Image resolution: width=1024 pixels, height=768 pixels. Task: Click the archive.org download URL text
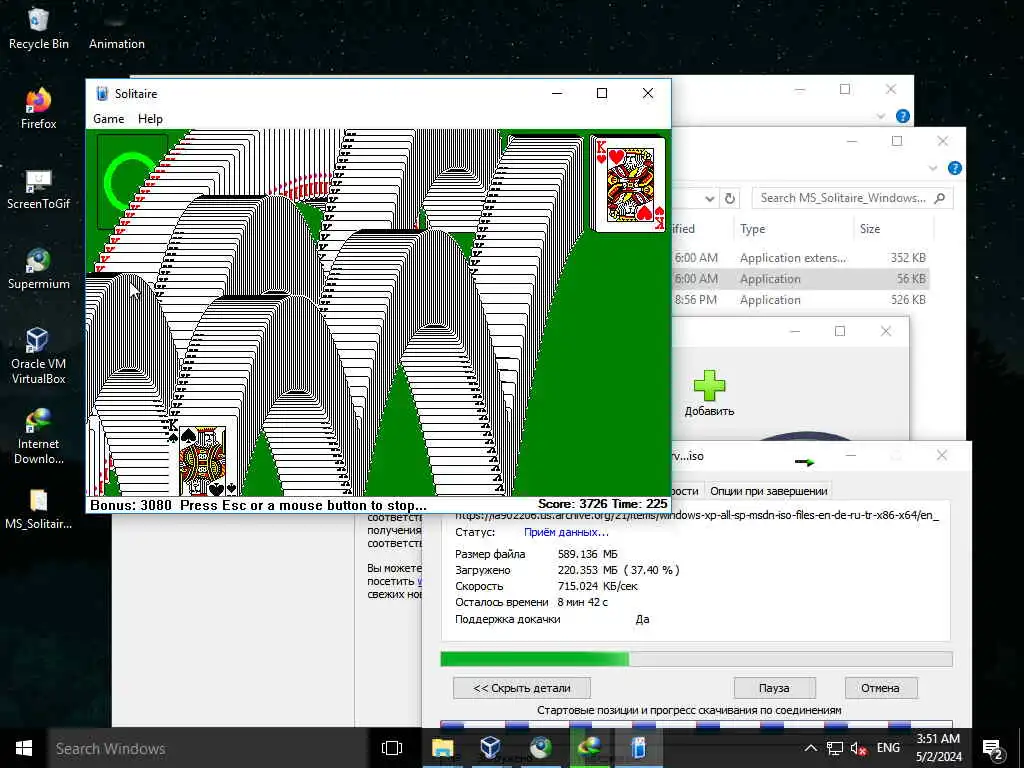(697, 515)
